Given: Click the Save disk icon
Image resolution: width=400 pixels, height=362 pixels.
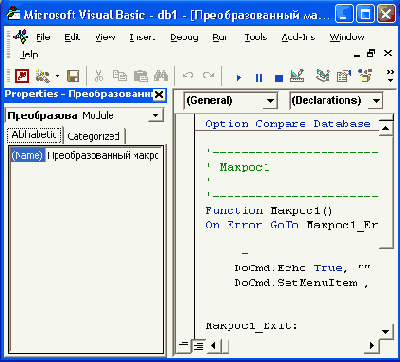Looking at the screenshot, I should coord(73,76).
